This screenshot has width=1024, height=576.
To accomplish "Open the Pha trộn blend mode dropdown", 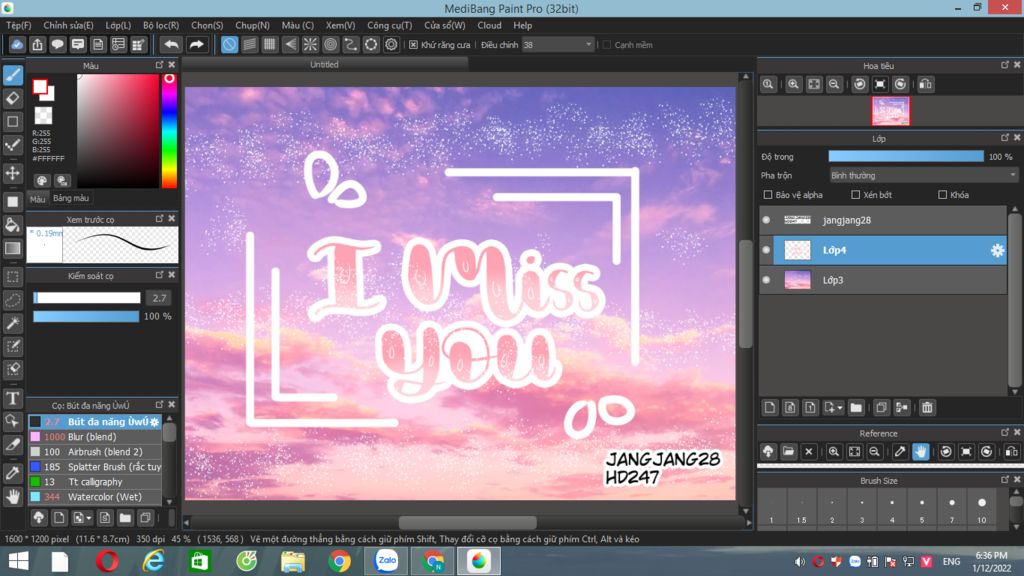I will click(x=923, y=176).
